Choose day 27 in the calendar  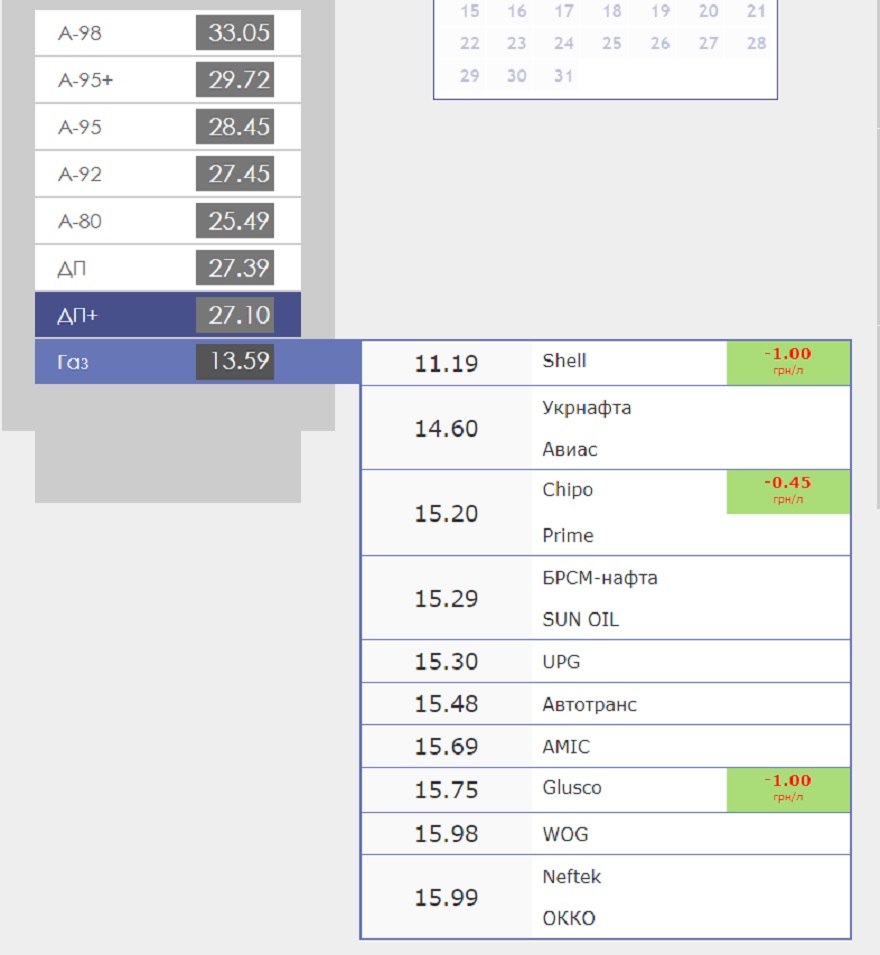point(708,43)
